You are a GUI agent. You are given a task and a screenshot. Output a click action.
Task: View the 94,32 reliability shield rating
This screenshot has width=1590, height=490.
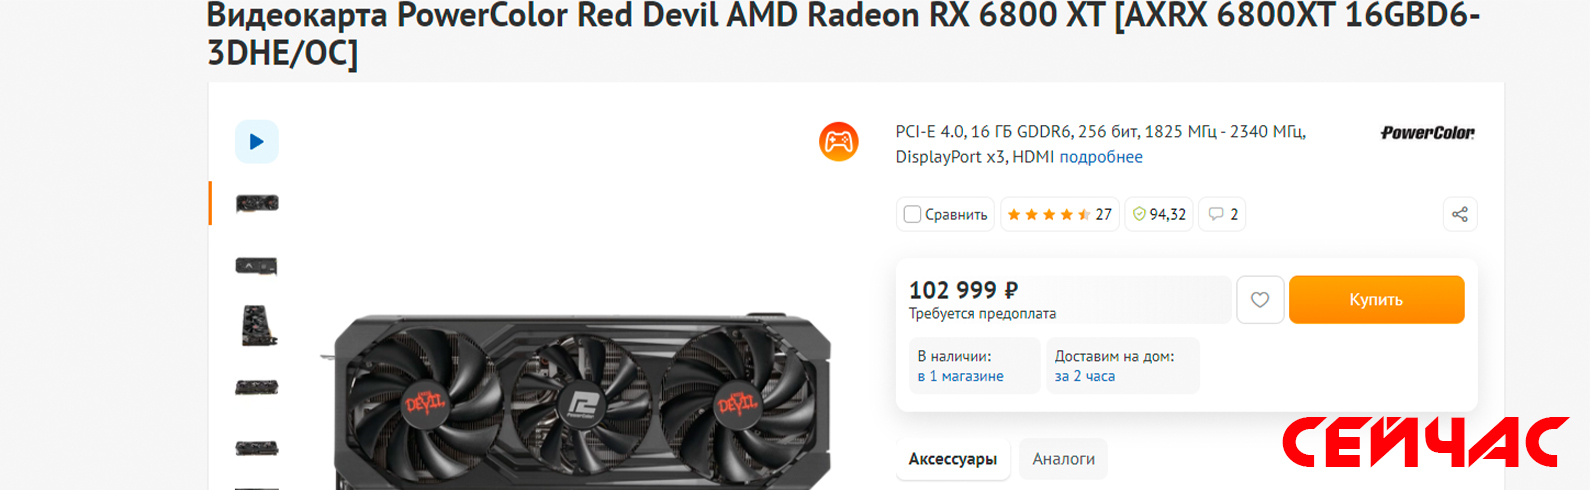click(1159, 214)
